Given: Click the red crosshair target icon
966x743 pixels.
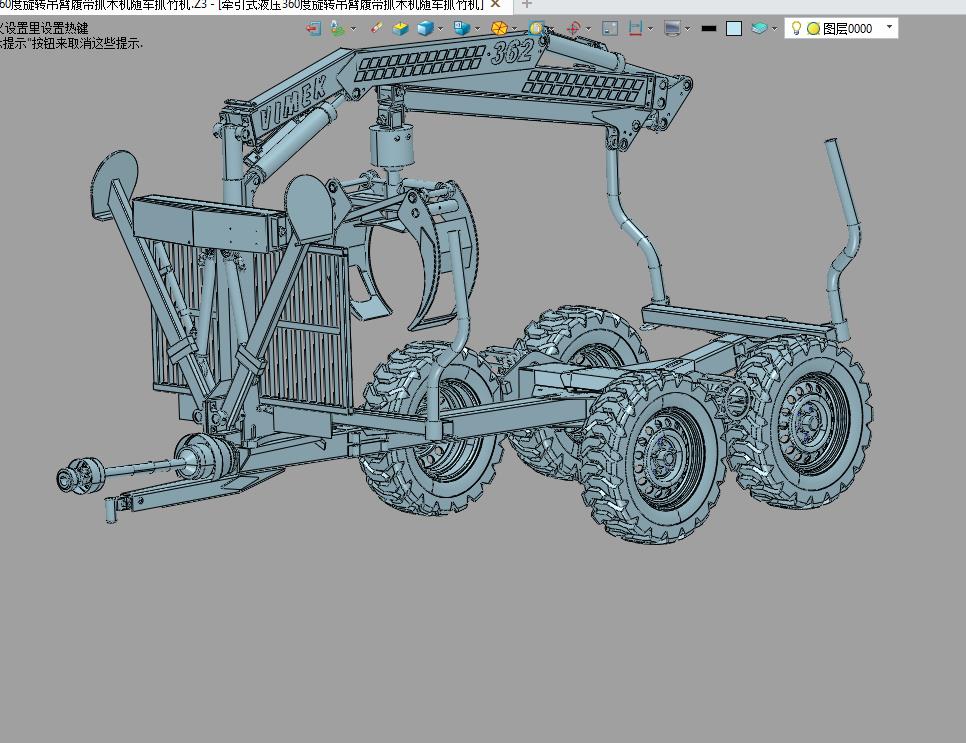Looking at the screenshot, I should coord(574,28).
